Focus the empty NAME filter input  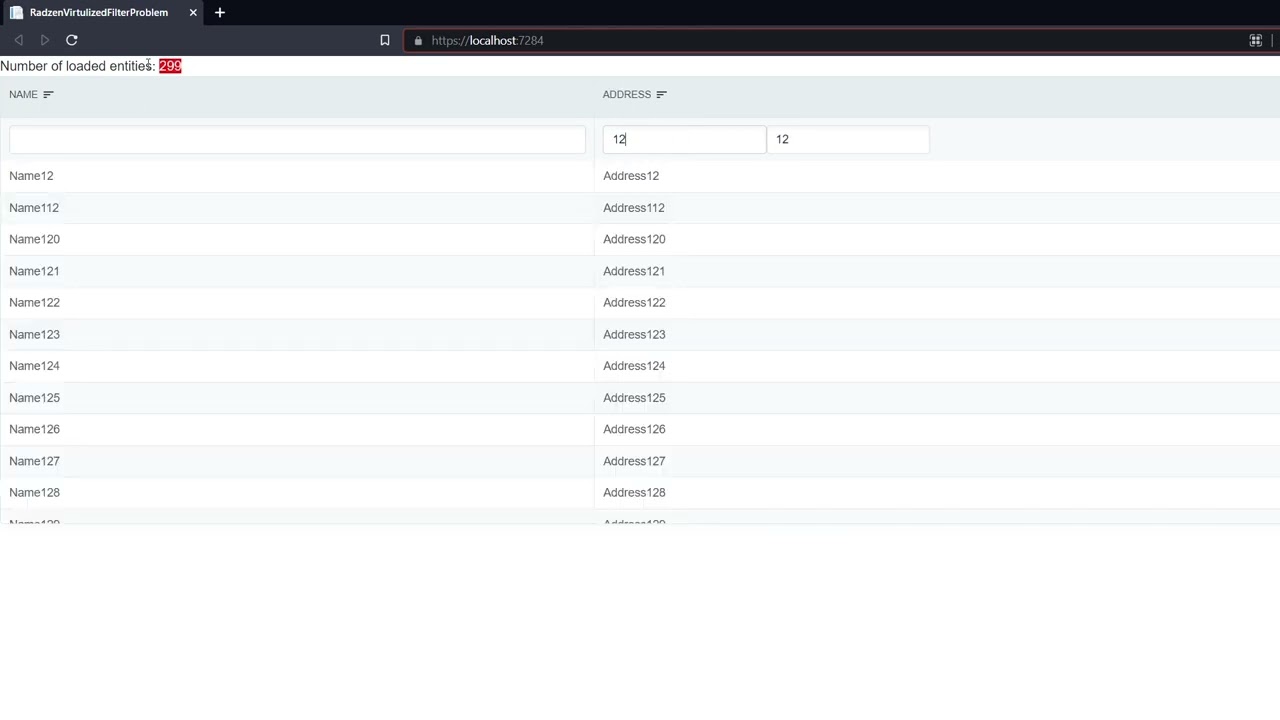point(297,139)
